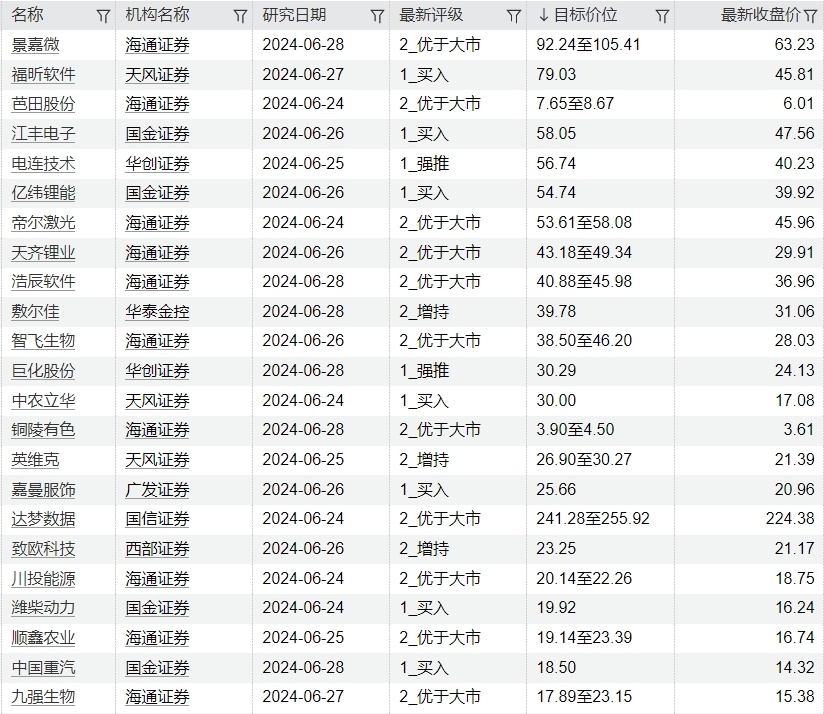Select closing price 6.01
Image resolution: width=824 pixels, height=714 pixels.
click(x=799, y=104)
